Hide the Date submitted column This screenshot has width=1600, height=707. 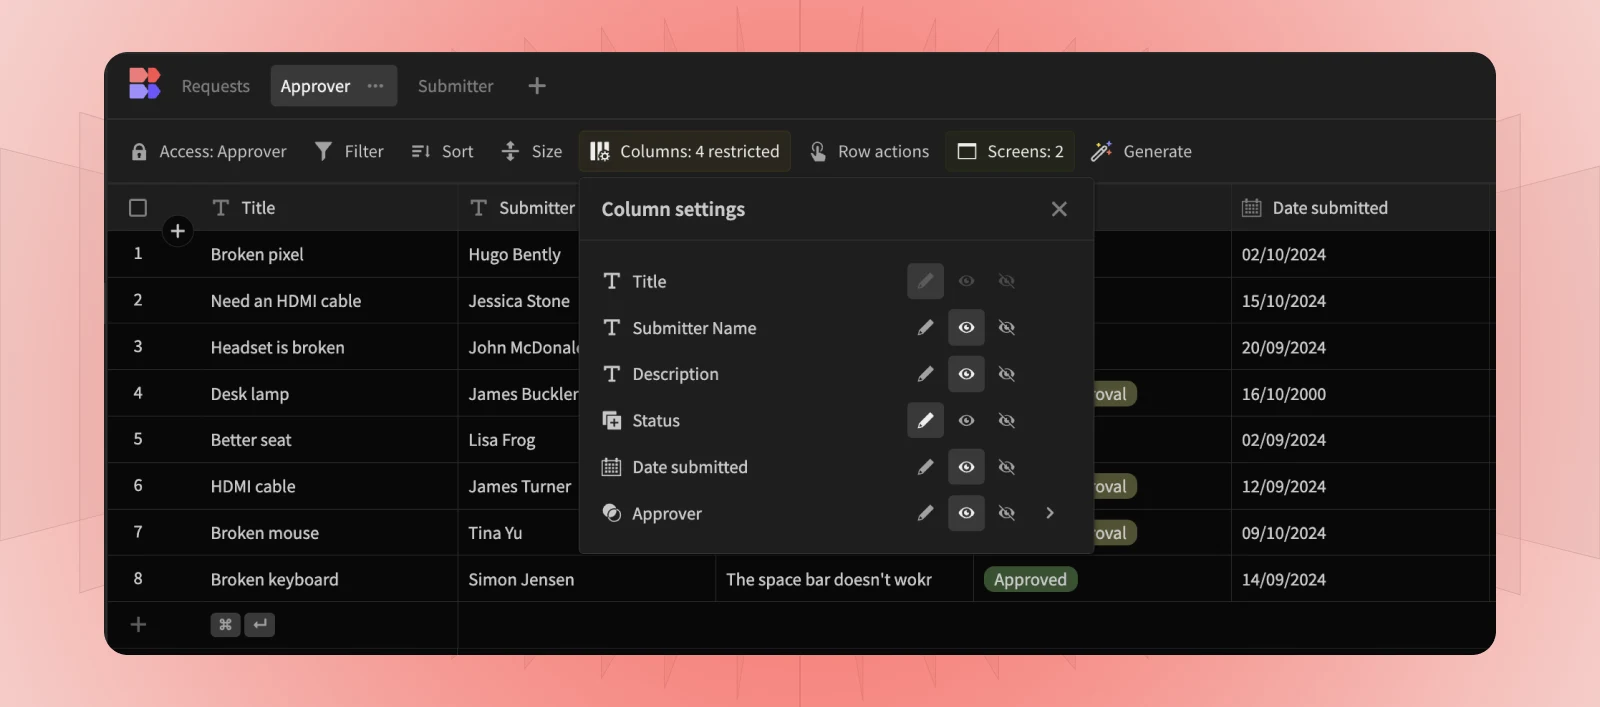[1007, 467]
